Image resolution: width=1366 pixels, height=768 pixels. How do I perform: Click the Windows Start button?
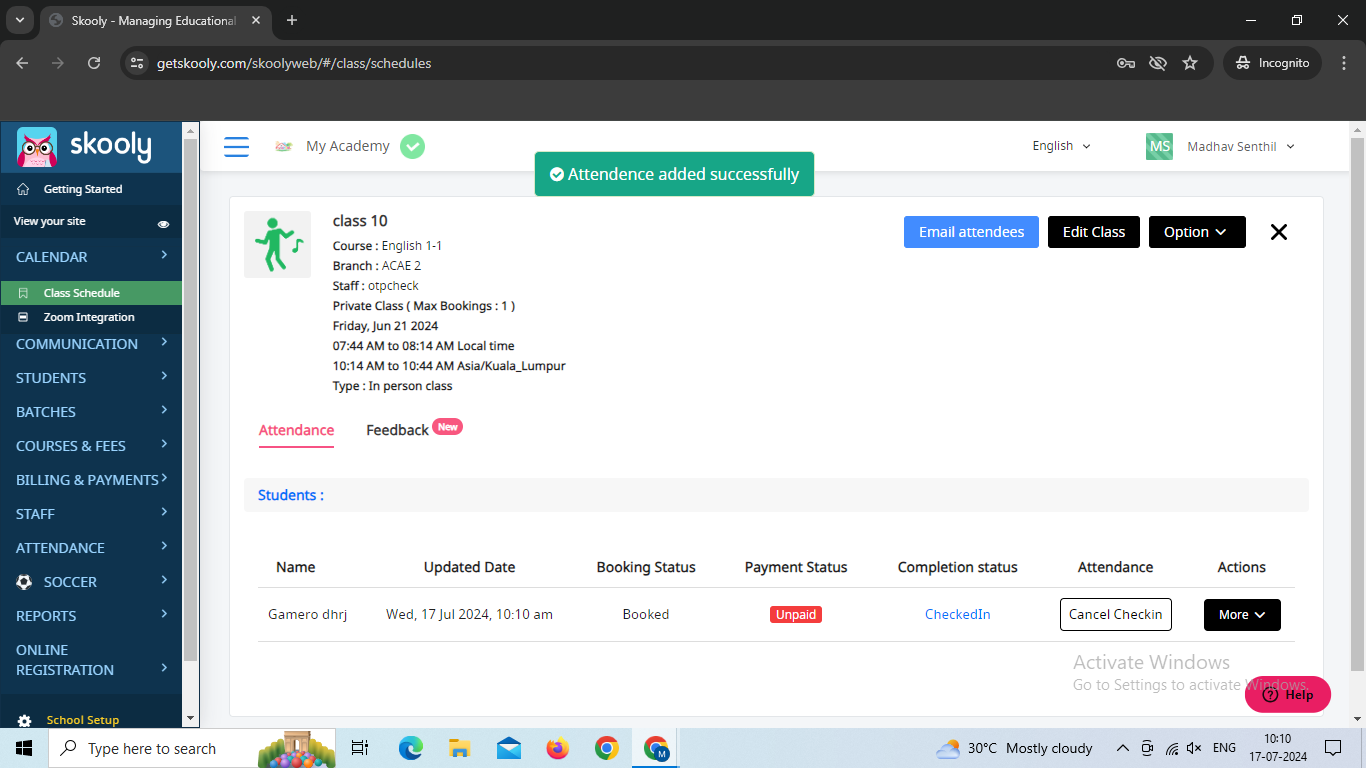(24, 748)
